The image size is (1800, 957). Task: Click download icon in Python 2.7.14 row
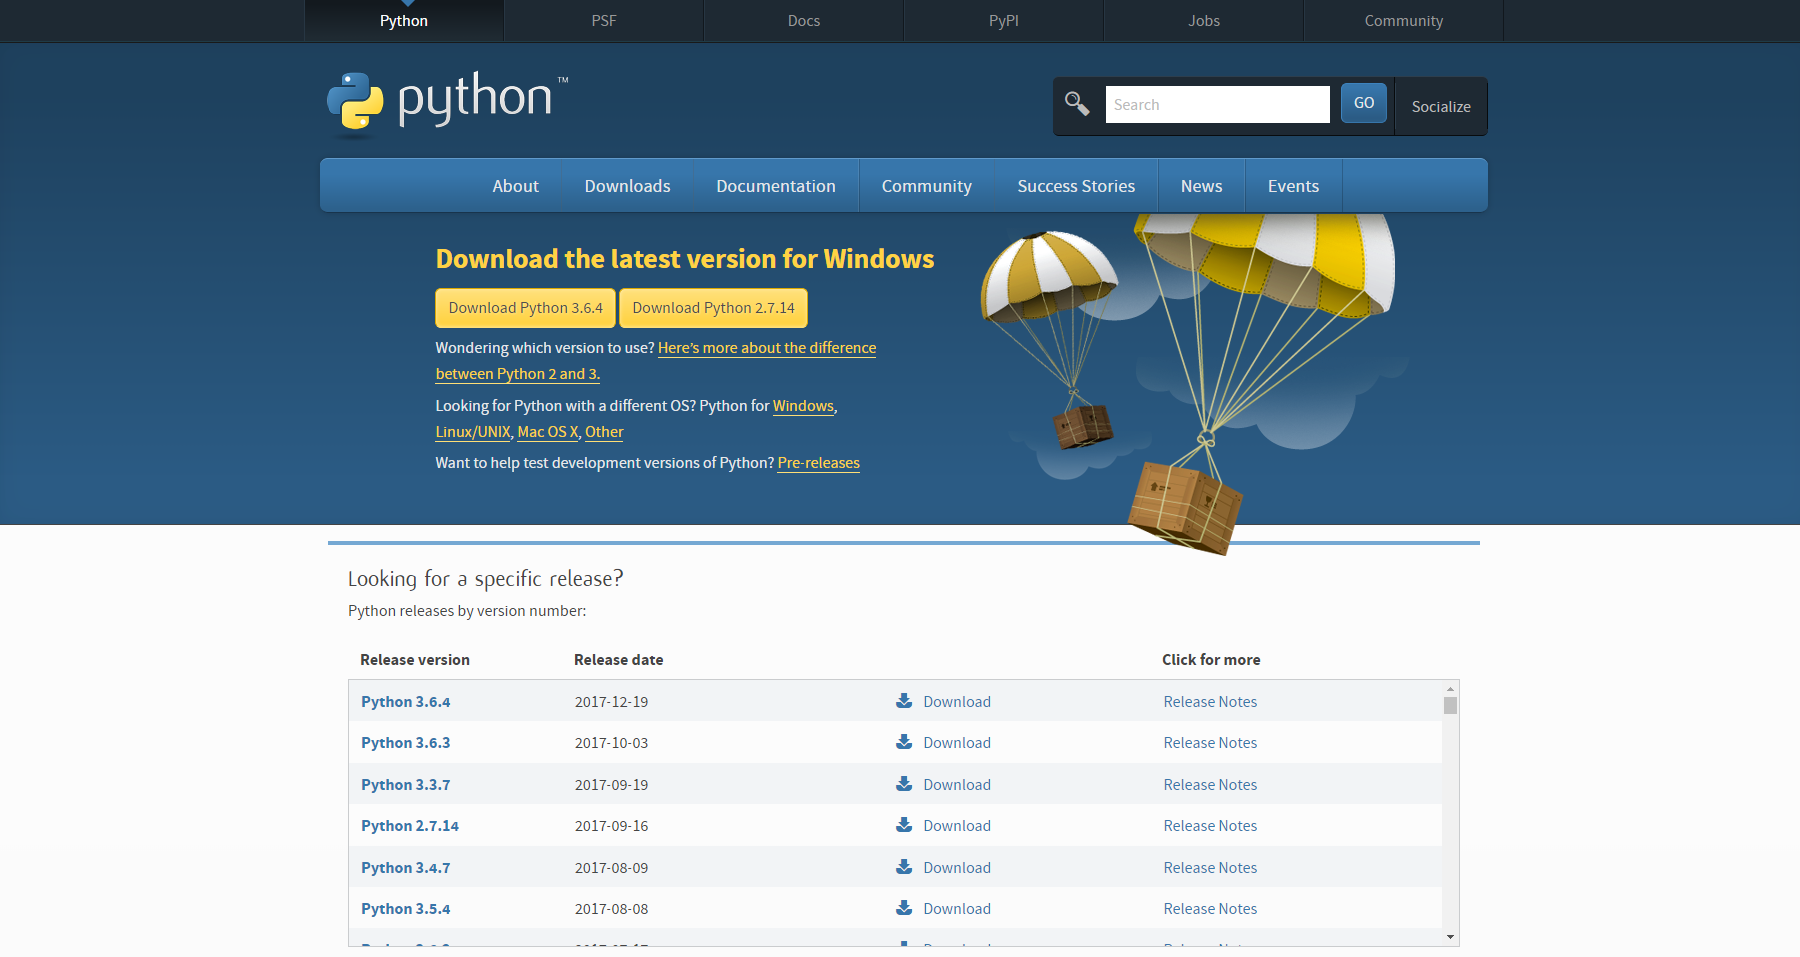point(904,825)
